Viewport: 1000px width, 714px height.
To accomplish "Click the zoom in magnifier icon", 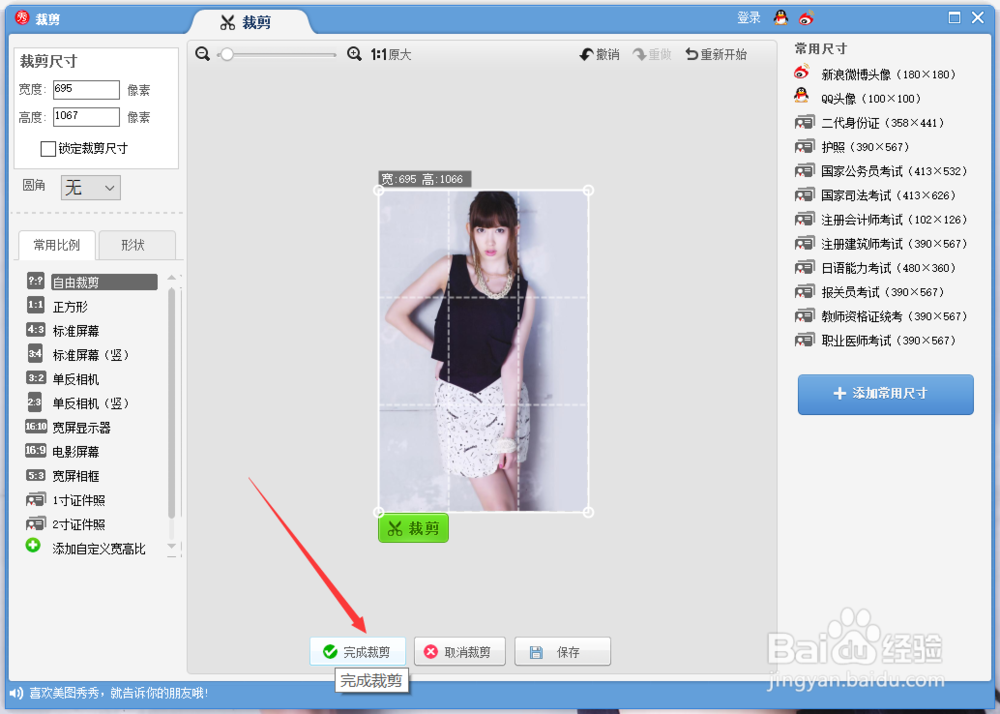I will [355, 54].
